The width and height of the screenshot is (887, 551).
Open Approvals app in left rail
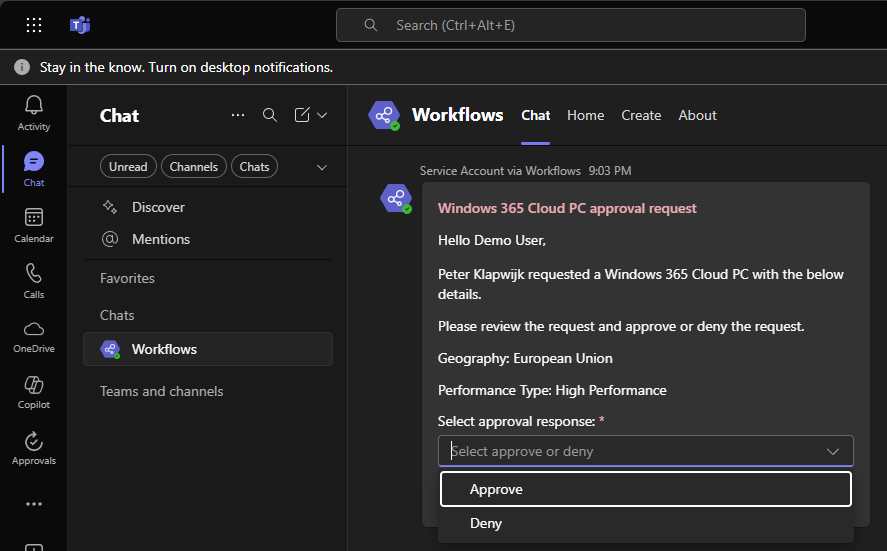pyautogui.click(x=34, y=448)
